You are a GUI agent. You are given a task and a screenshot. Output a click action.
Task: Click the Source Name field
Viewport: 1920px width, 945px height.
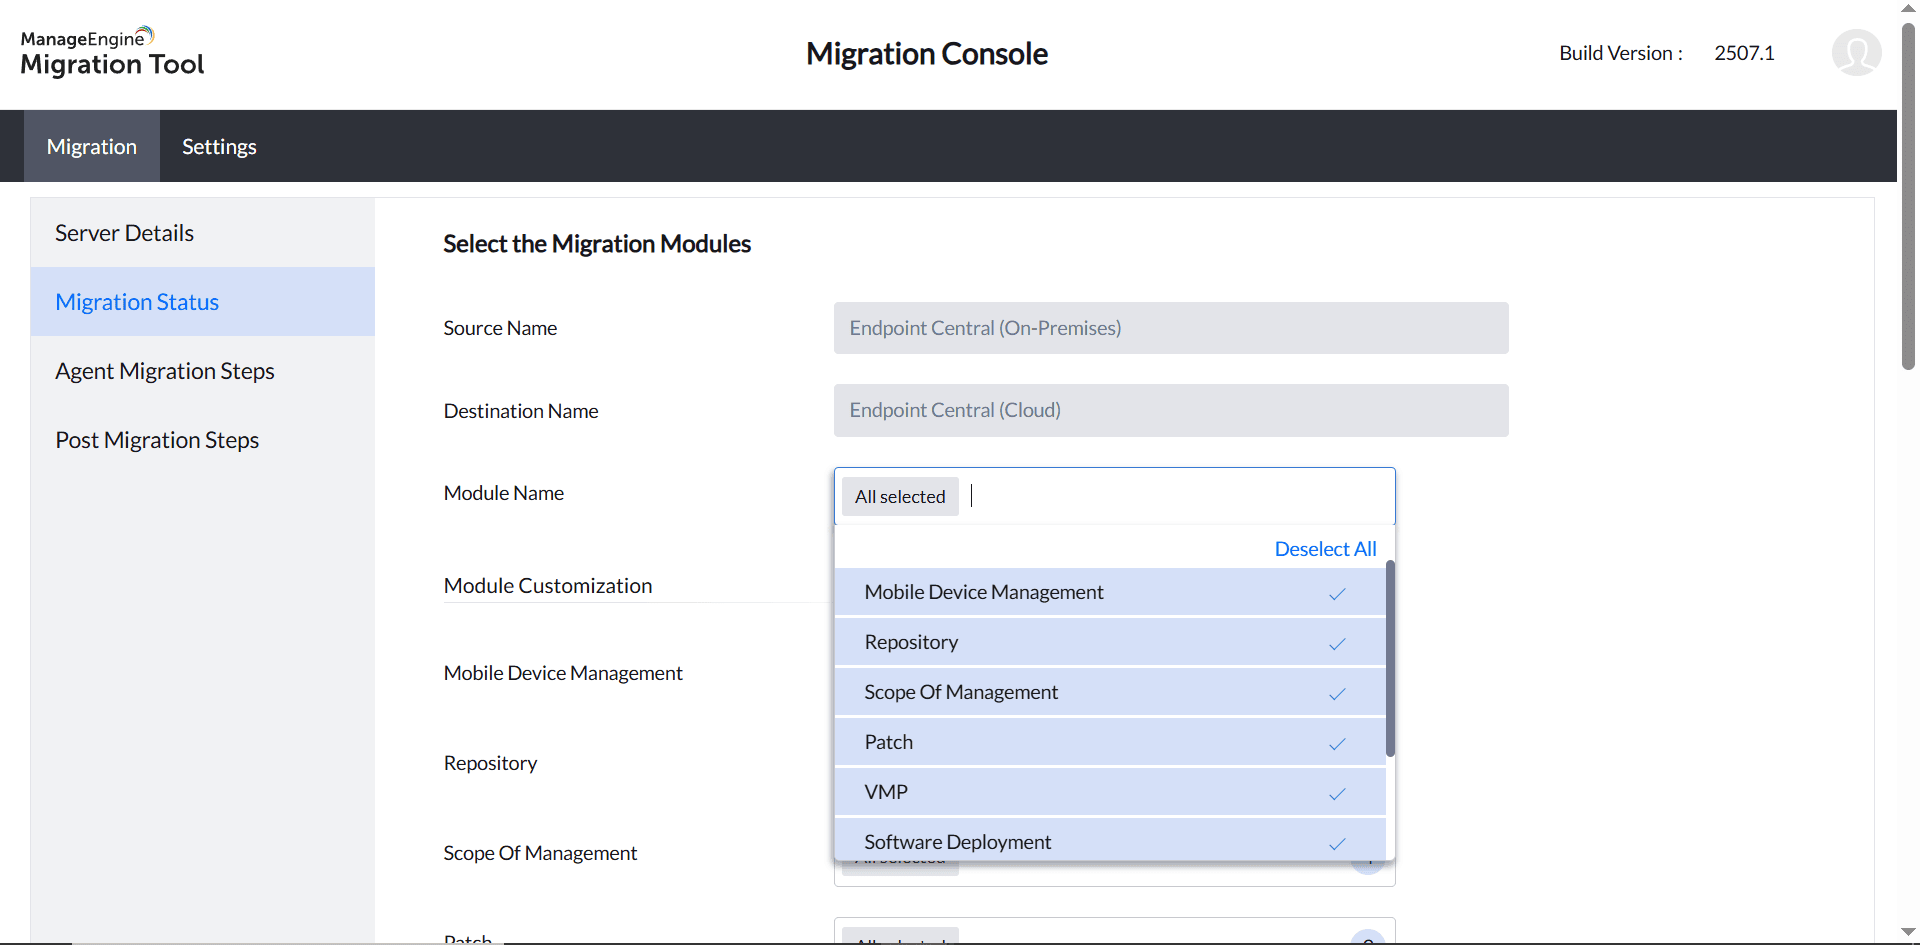[1171, 328]
